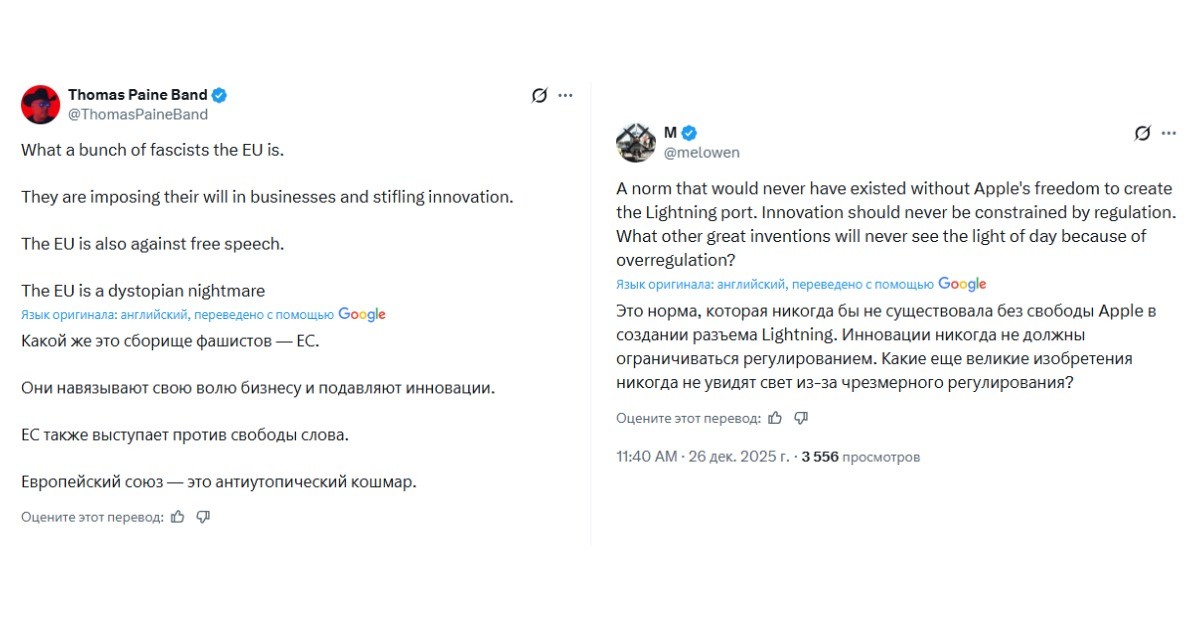Thumbs up the melowen post translation
This screenshot has height=630, width=1200.
pos(775,418)
